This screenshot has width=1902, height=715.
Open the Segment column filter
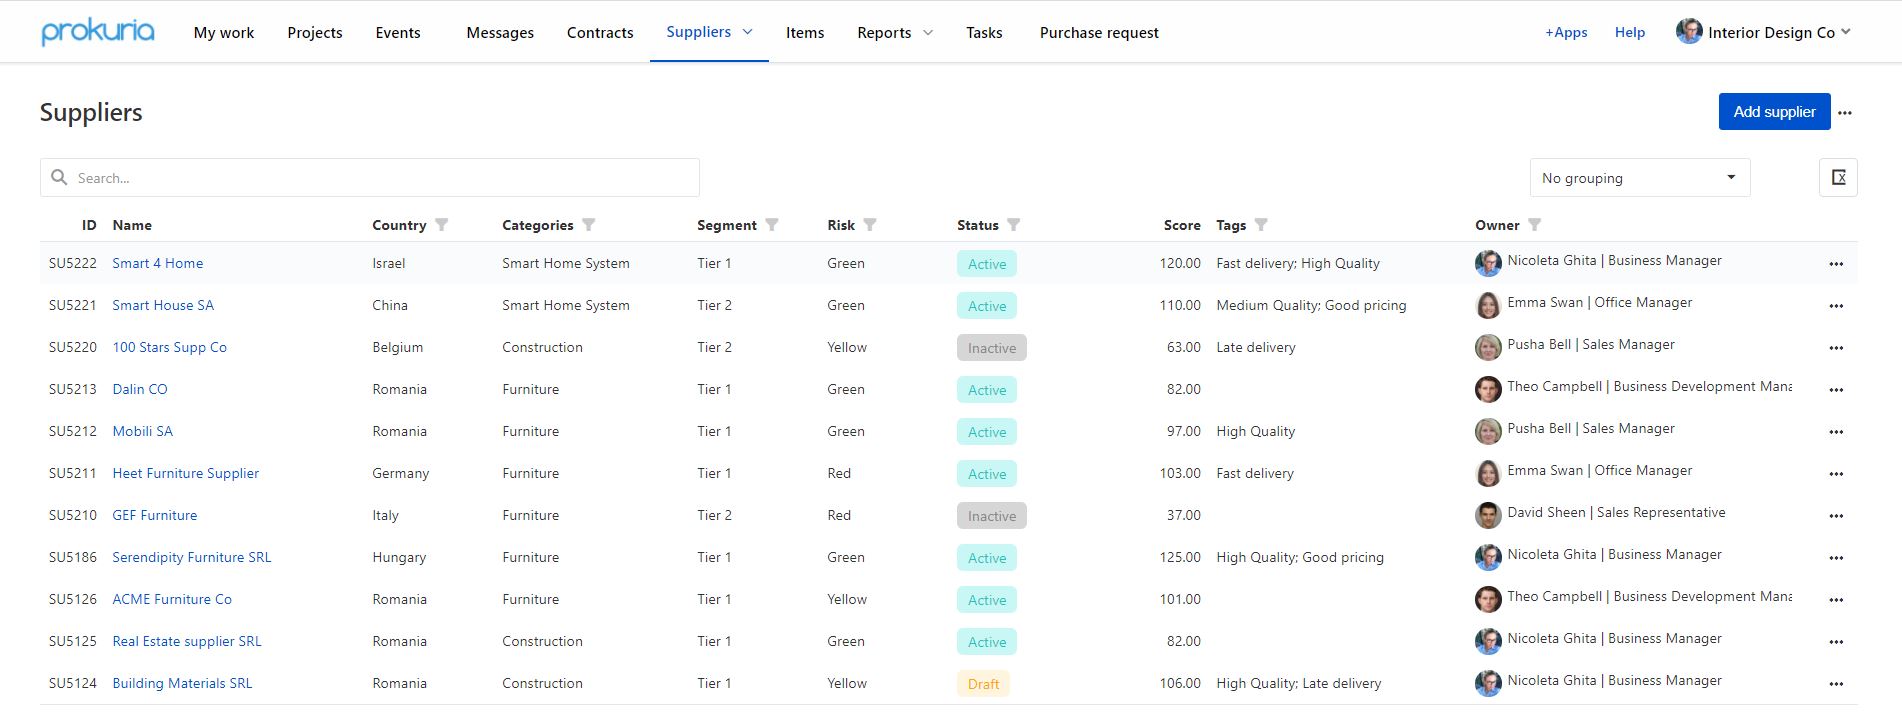772,225
